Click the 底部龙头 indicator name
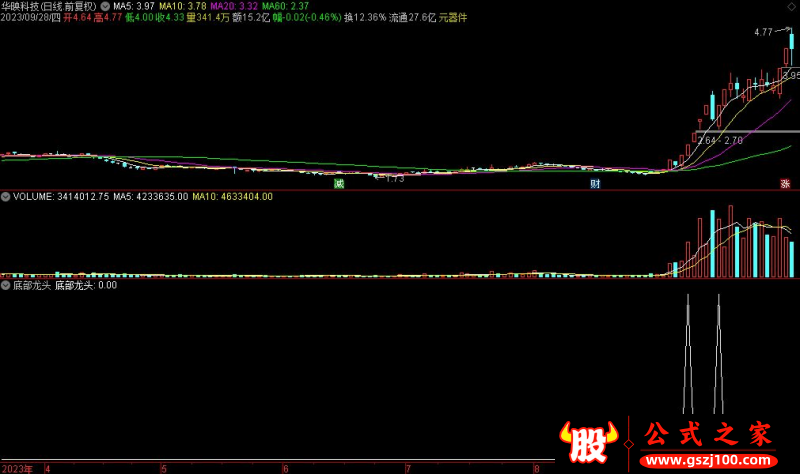800x474 pixels. click(x=32, y=285)
